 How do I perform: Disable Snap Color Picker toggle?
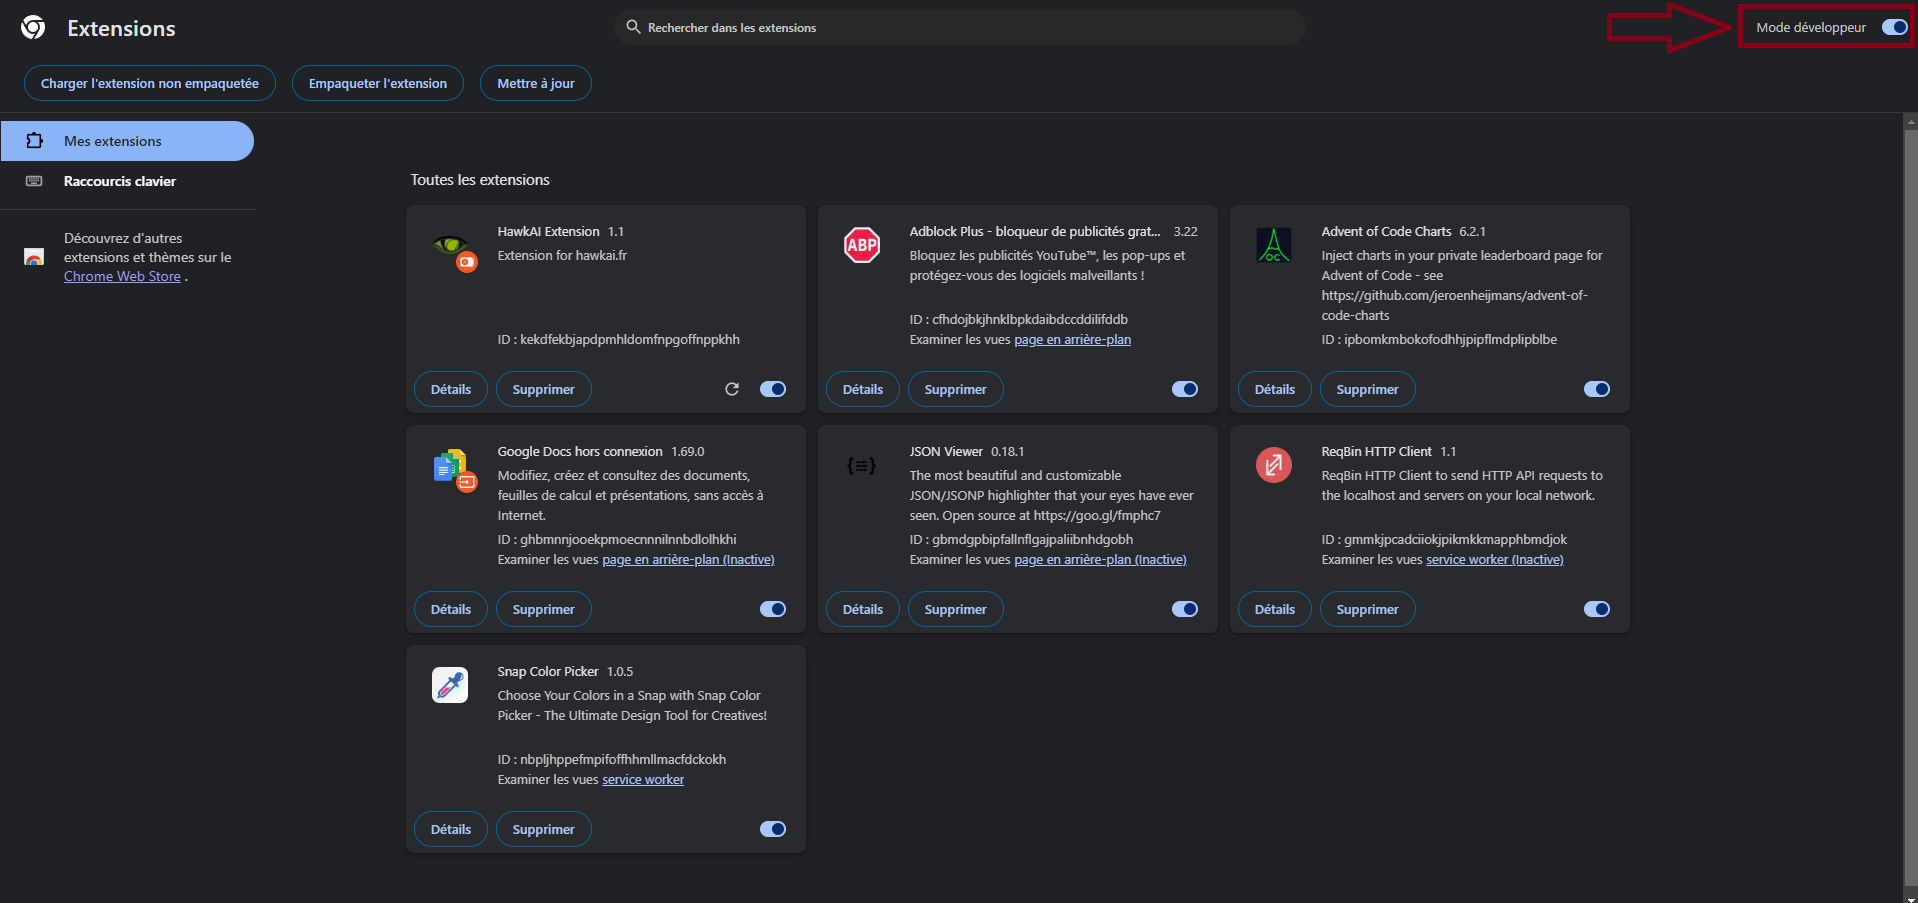(773, 829)
